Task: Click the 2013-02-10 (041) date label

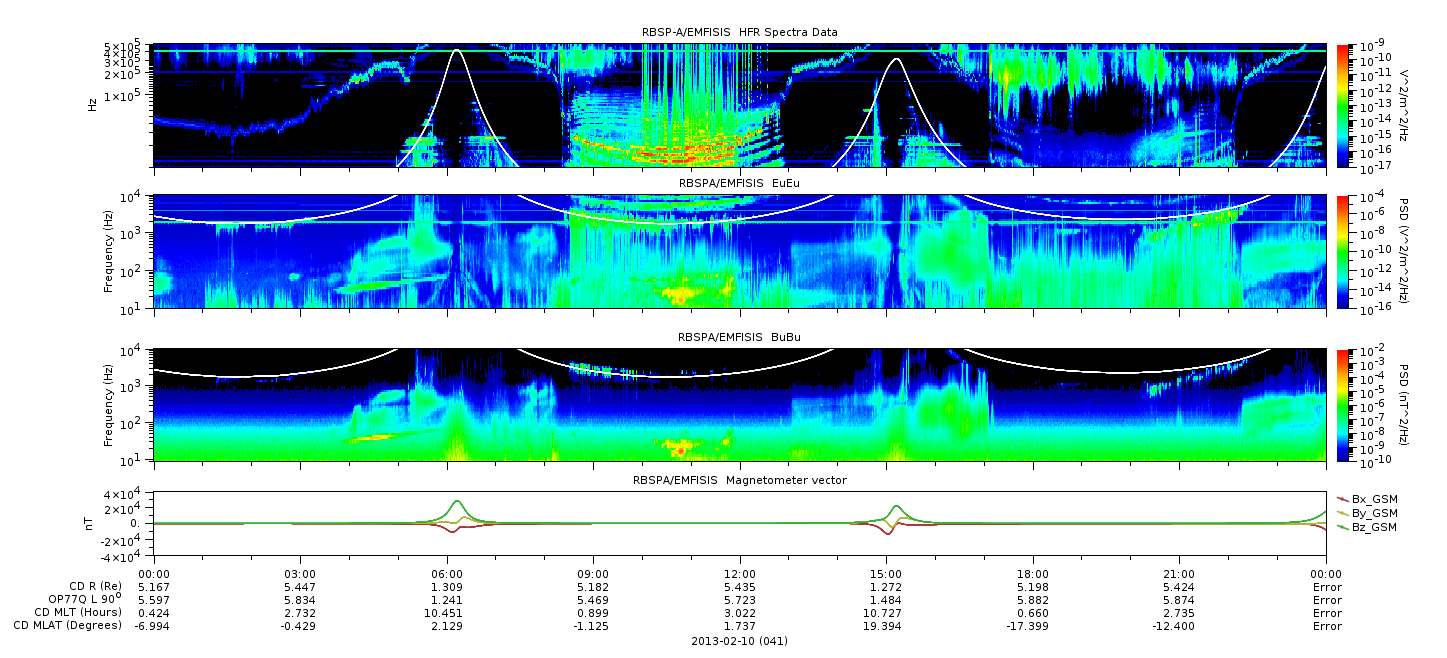Action: pos(739,641)
